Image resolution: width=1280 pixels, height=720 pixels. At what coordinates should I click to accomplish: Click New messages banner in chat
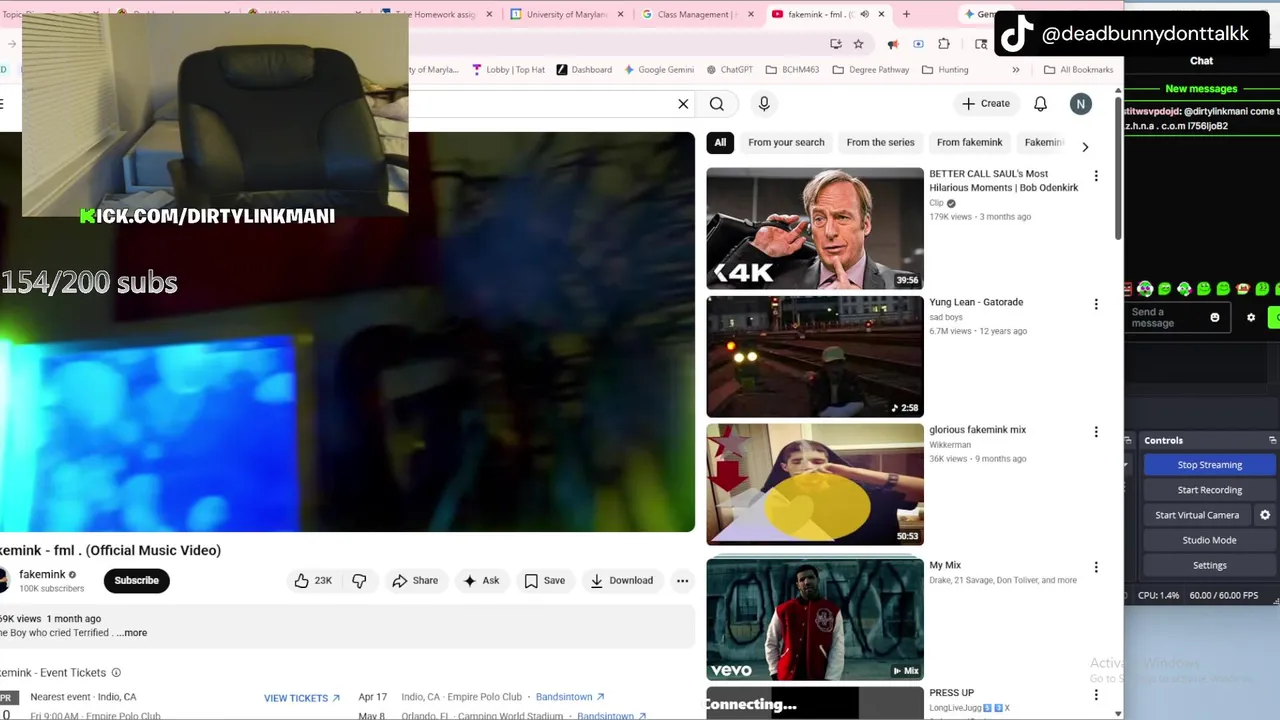pyautogui.click(x=1201, y=89)
